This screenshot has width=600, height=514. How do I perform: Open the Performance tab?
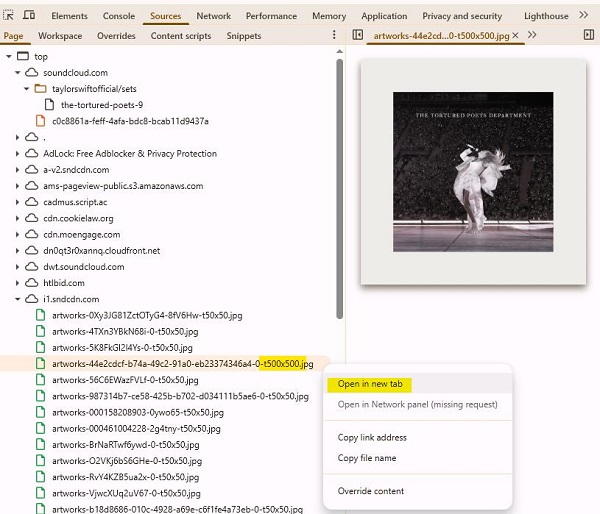tap(271, 16)
